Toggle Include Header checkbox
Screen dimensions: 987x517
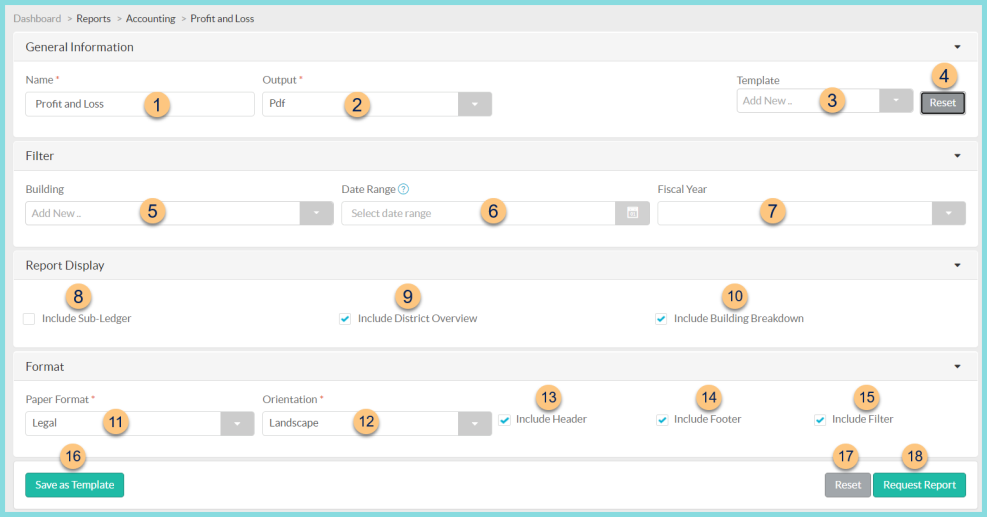504,420
